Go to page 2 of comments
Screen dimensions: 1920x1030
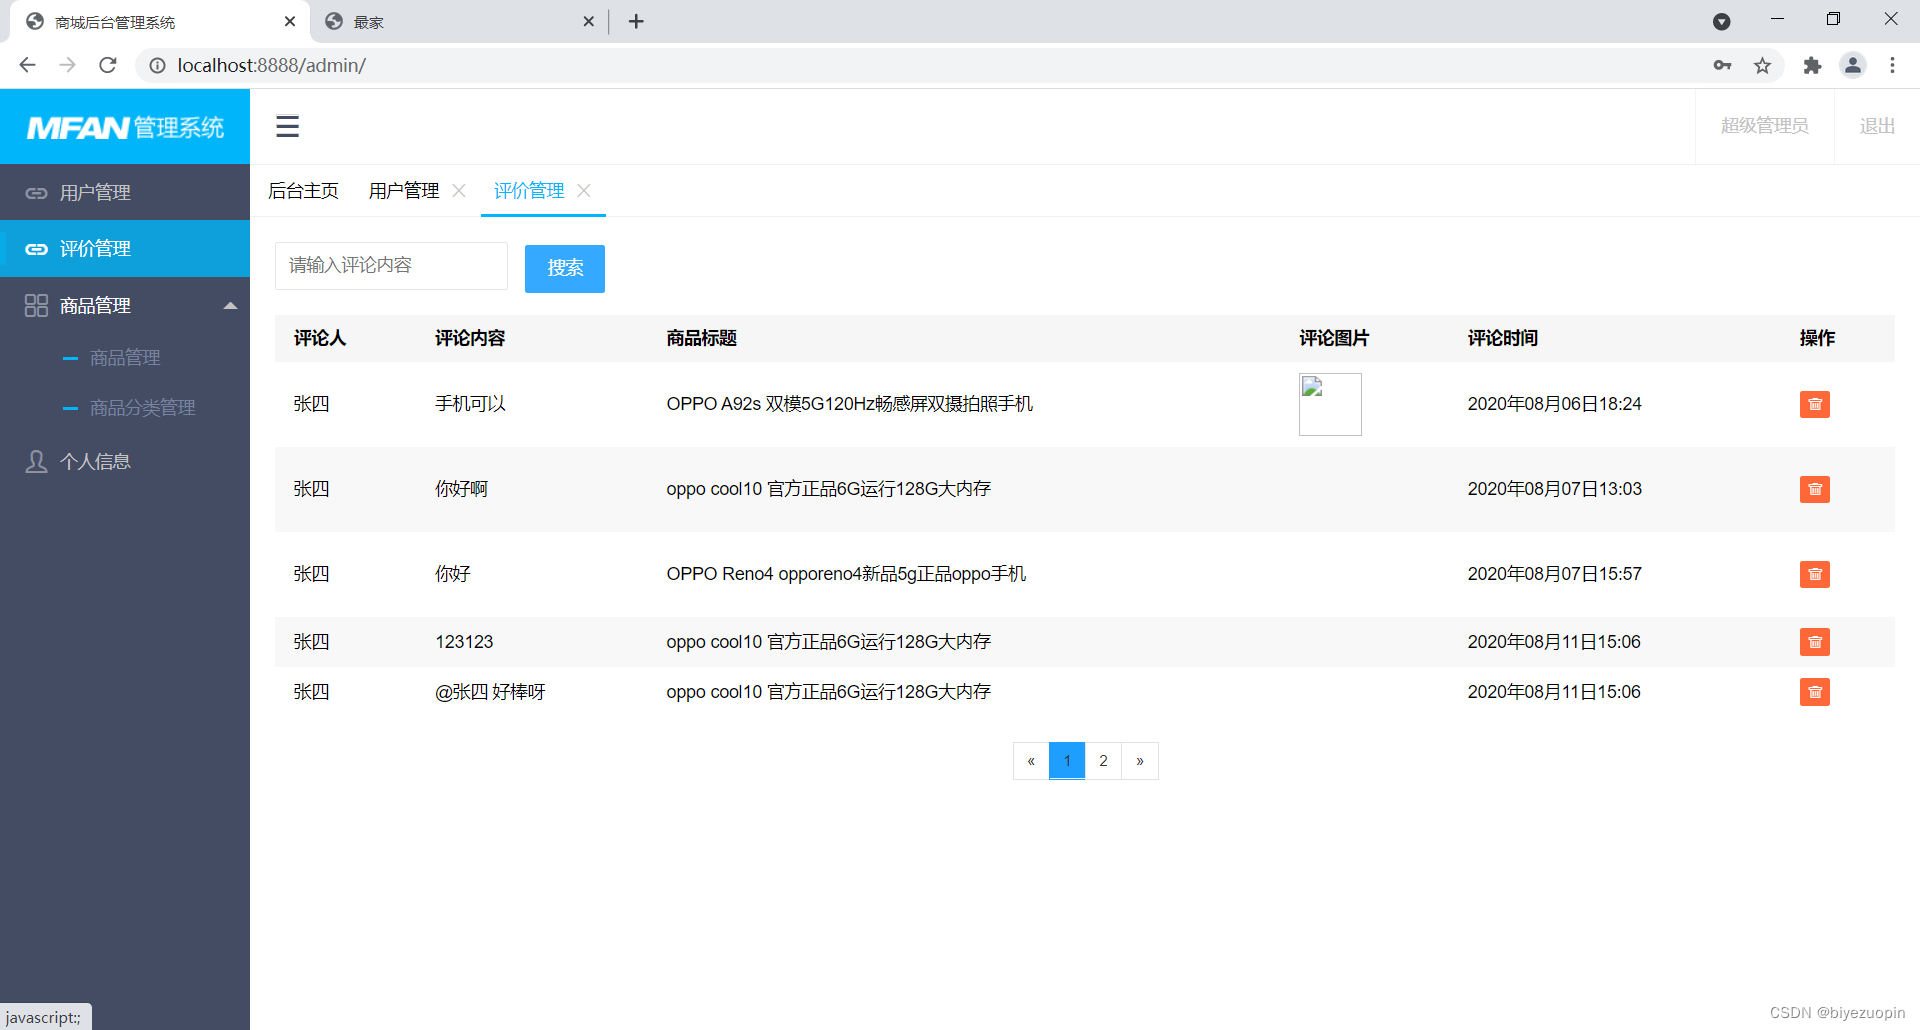click(x=1103, y=761)
